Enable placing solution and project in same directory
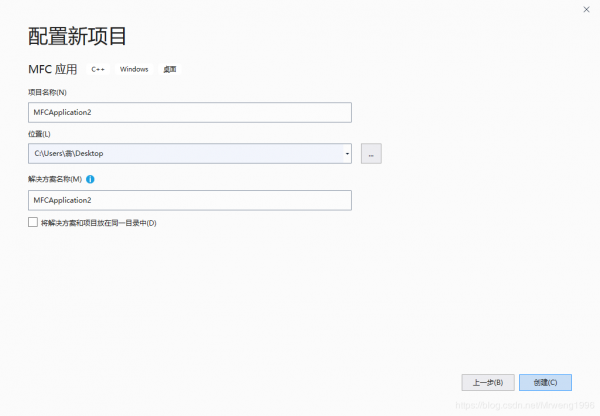 pos(33,222)
